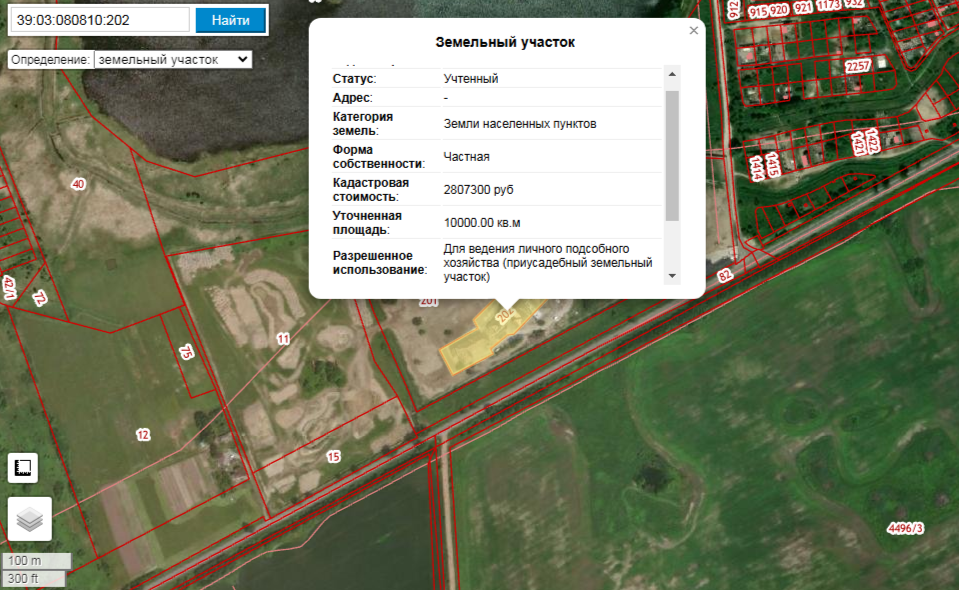Click the 100 m scale bar

(36, 561)
